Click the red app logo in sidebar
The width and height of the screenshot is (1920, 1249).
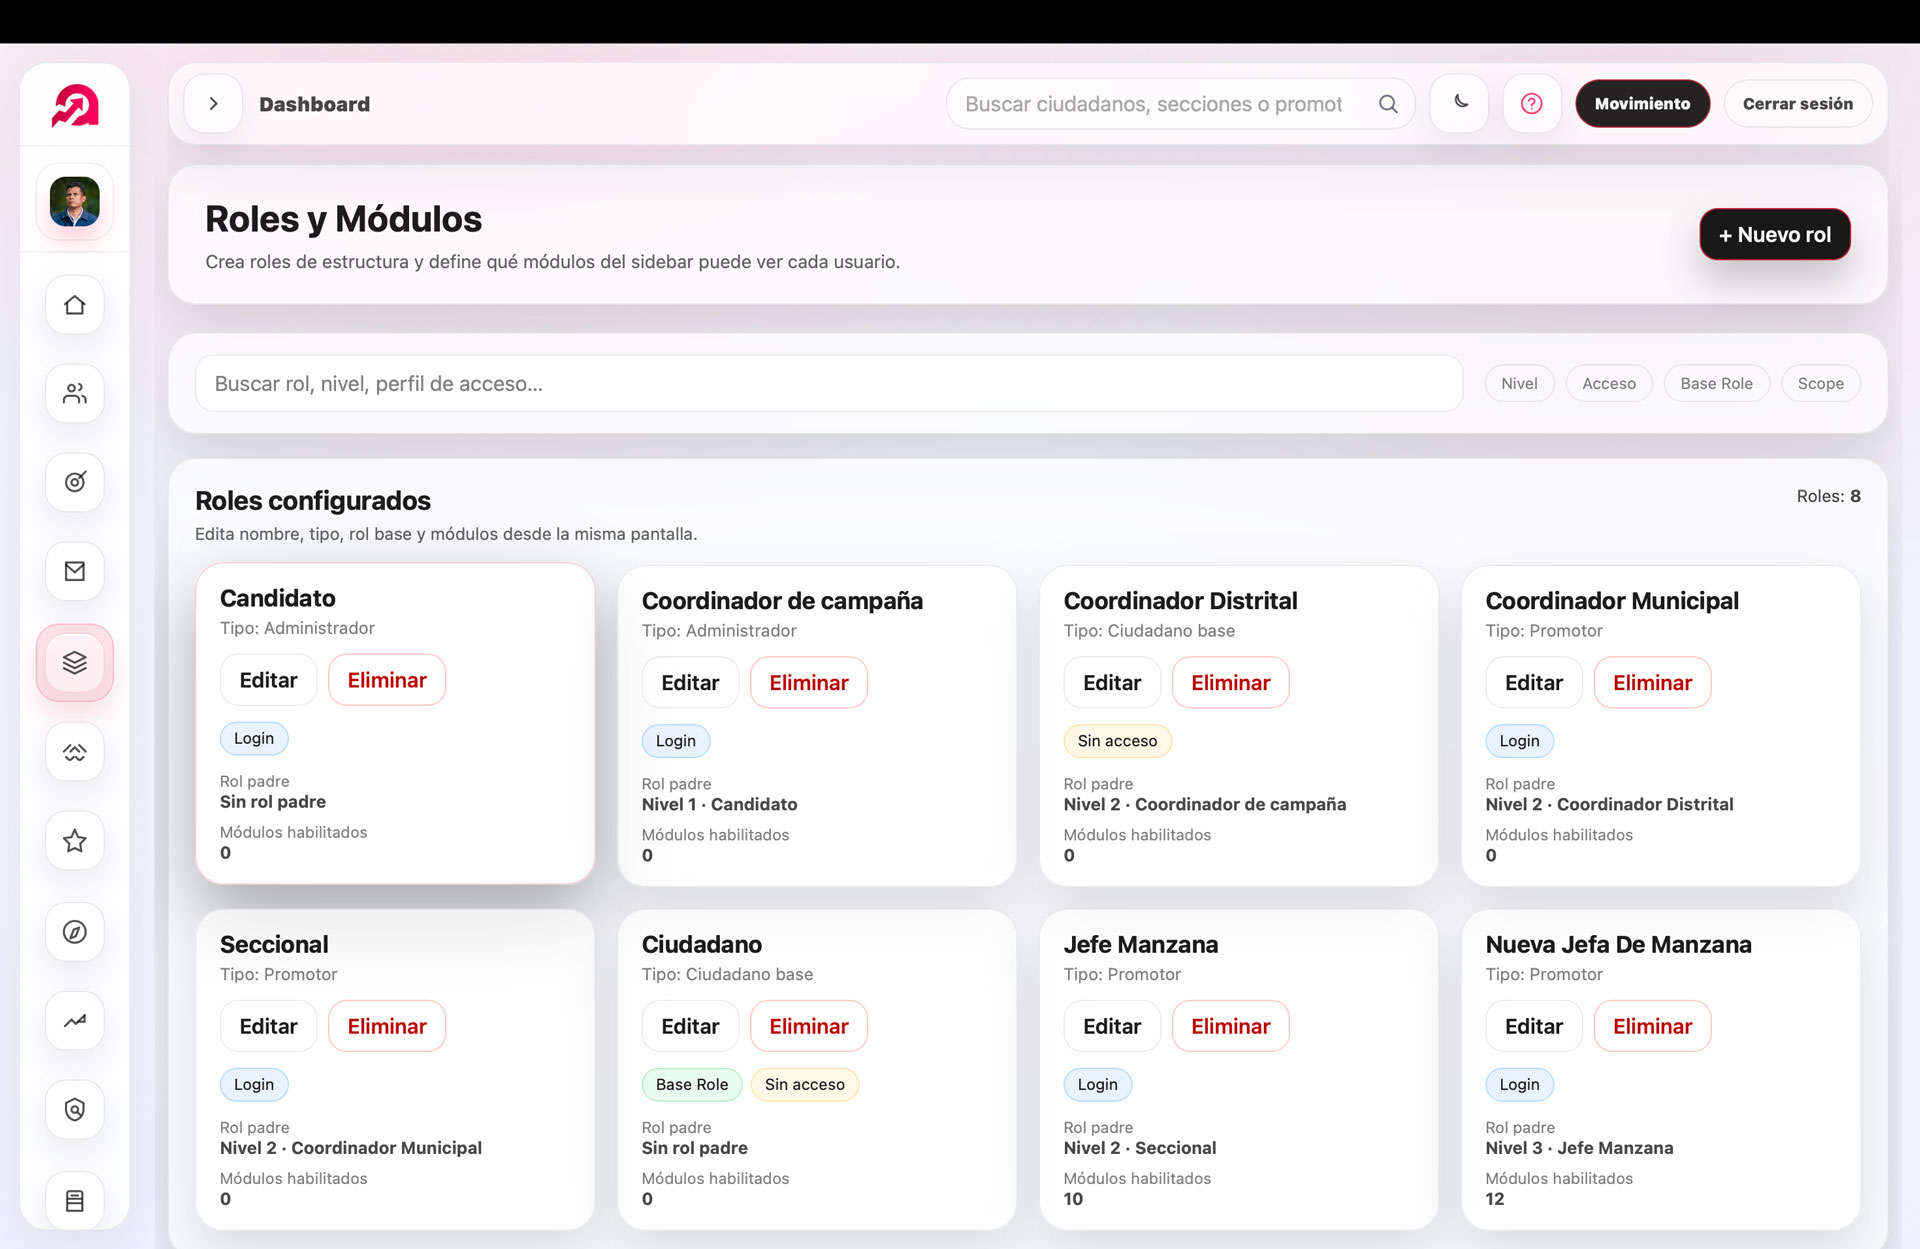tap(75, 105)
